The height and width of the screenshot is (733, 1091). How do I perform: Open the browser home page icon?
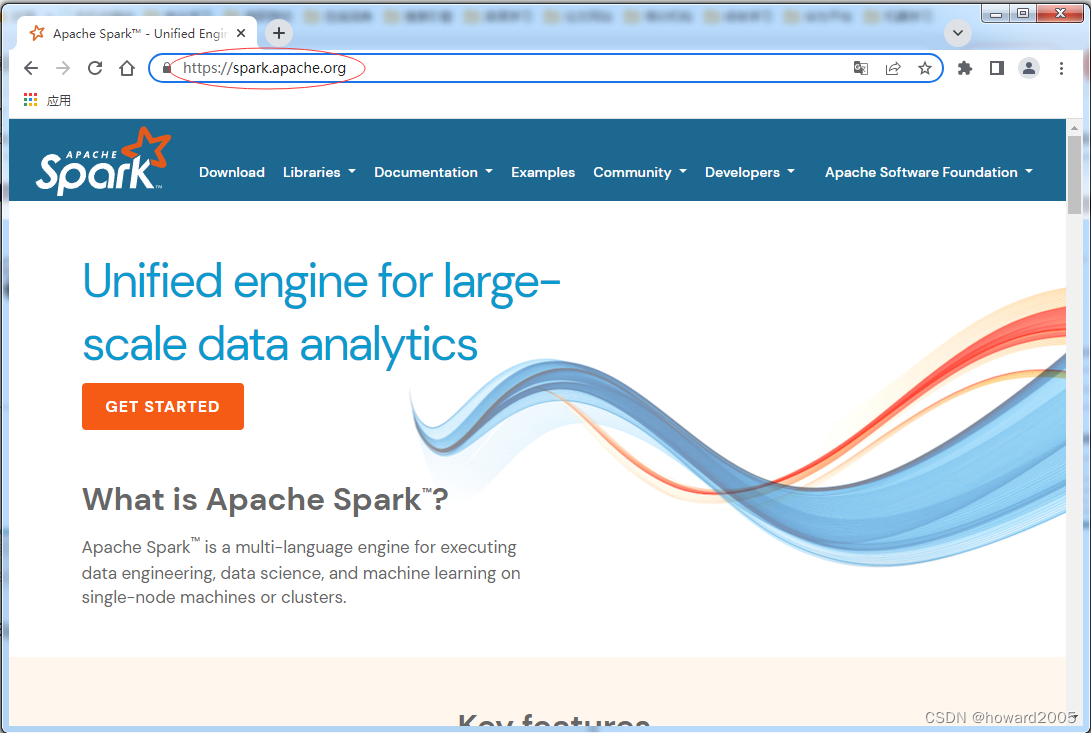tap(127, 68)
